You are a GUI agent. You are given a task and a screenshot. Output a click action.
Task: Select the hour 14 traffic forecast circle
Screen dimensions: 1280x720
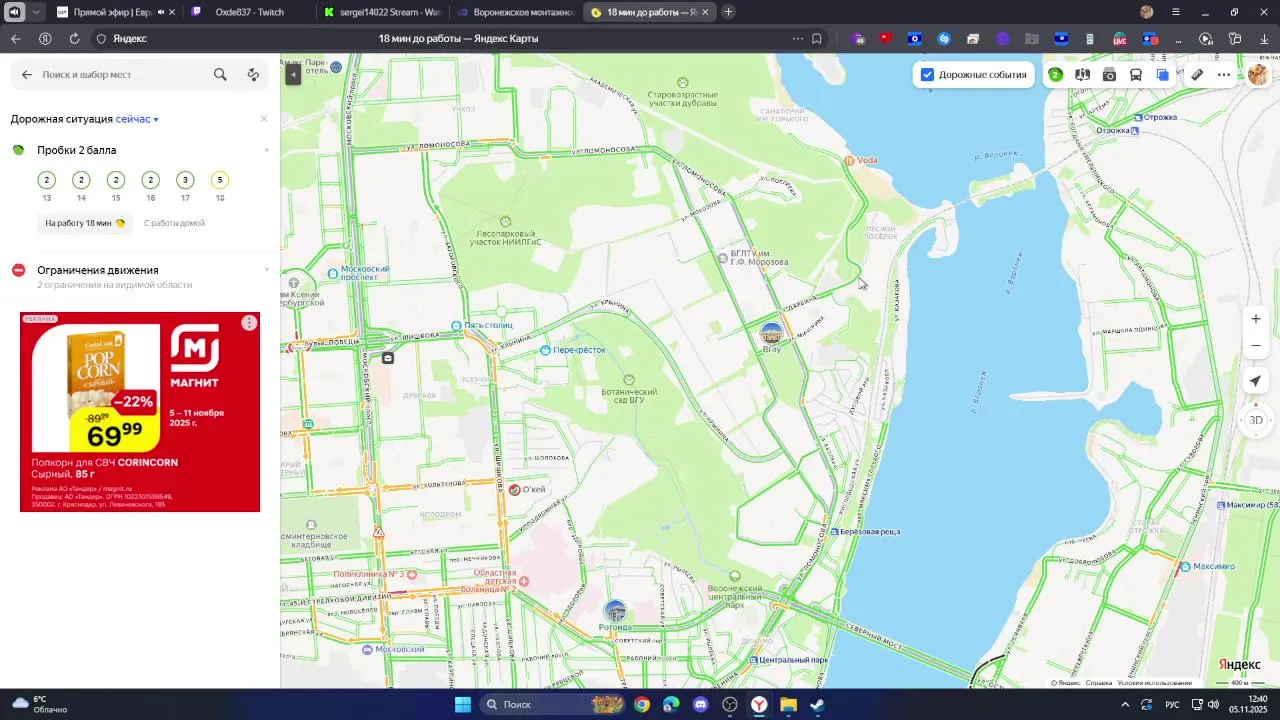tap(82, 180)
